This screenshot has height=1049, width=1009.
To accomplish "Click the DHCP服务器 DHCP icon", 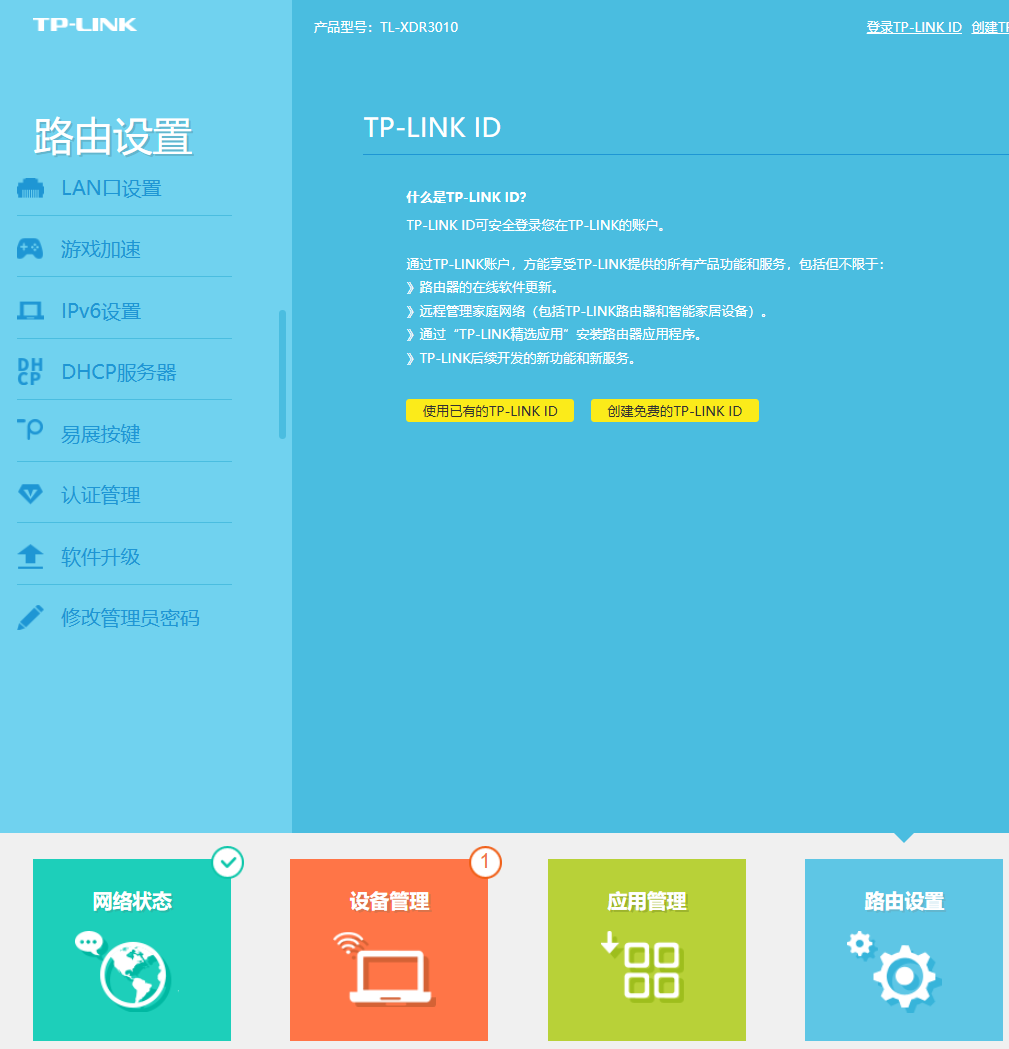I will coord(30,372).
